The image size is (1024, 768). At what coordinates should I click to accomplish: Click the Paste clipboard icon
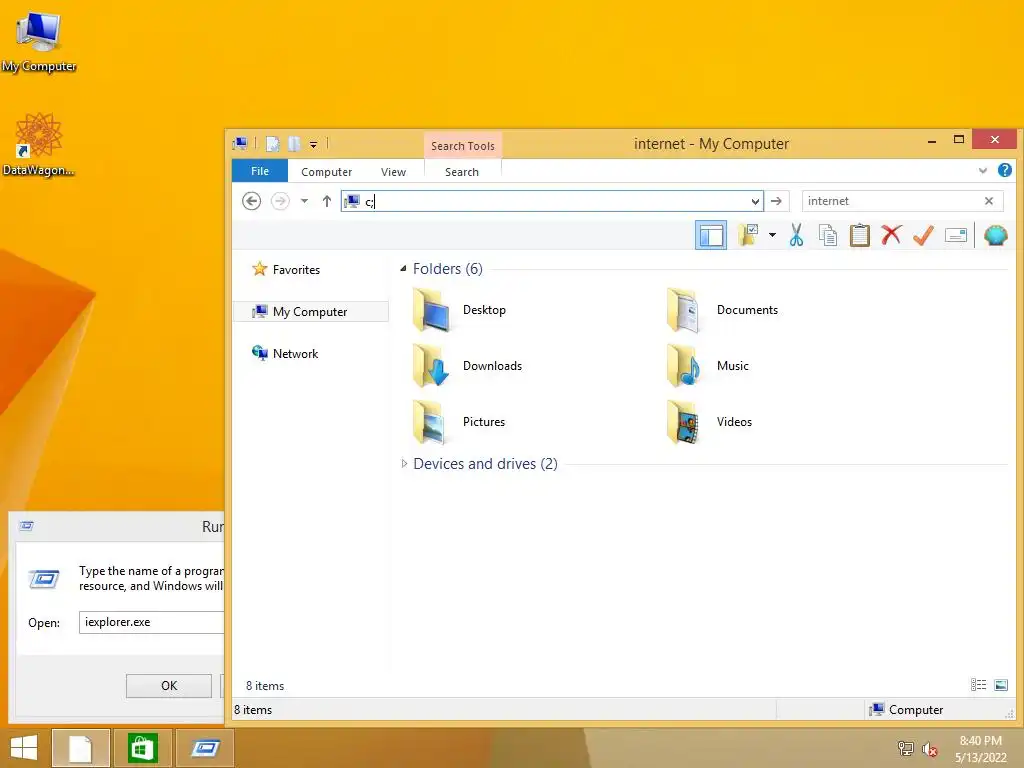coord(859,235)
